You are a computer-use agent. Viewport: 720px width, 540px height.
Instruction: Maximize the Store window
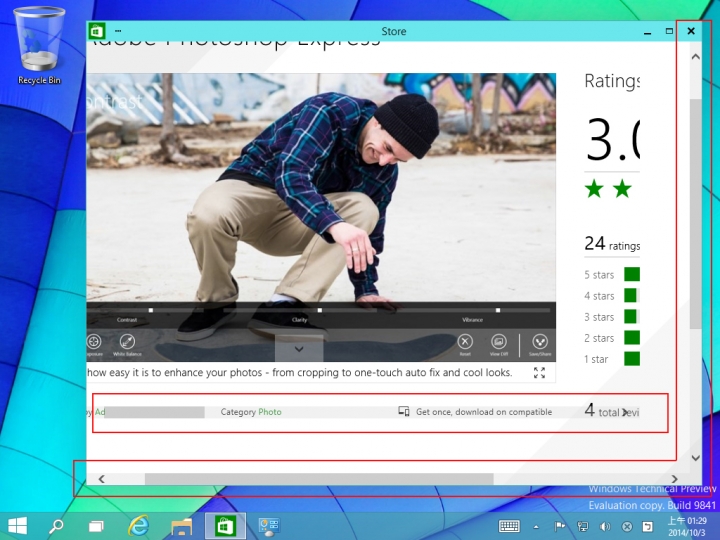pyautogui.click(x=669, y=31)
